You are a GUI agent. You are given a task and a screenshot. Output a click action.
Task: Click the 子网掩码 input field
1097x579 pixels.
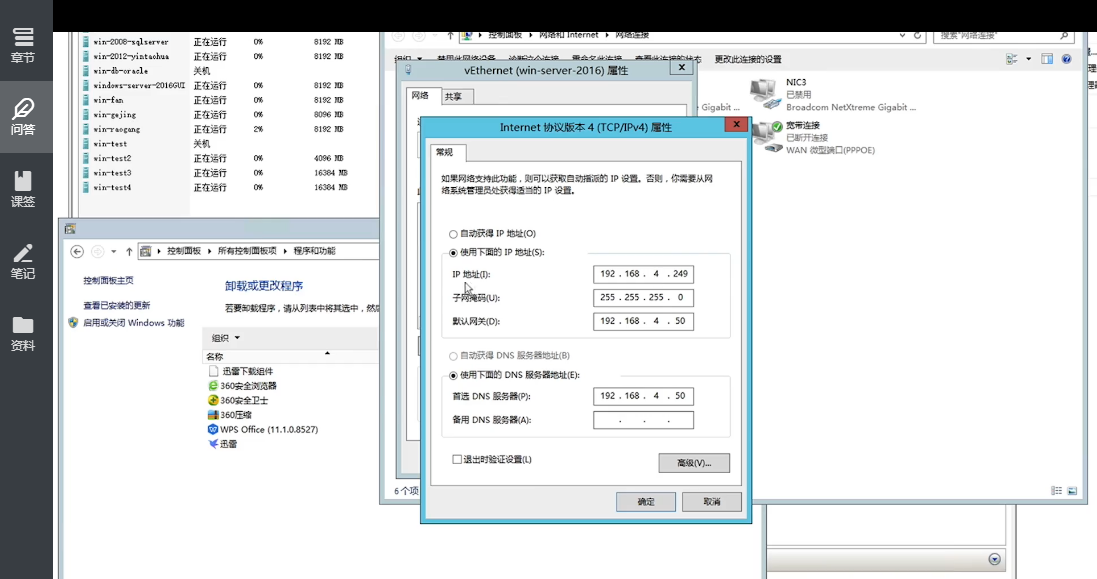click(x=644, y=298)
